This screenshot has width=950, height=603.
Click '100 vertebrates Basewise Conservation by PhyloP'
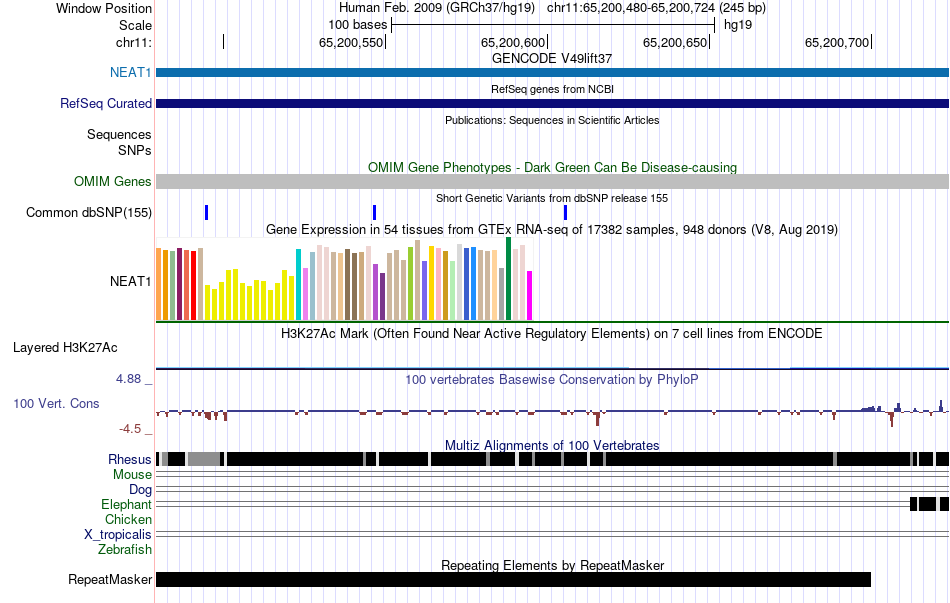552,380
